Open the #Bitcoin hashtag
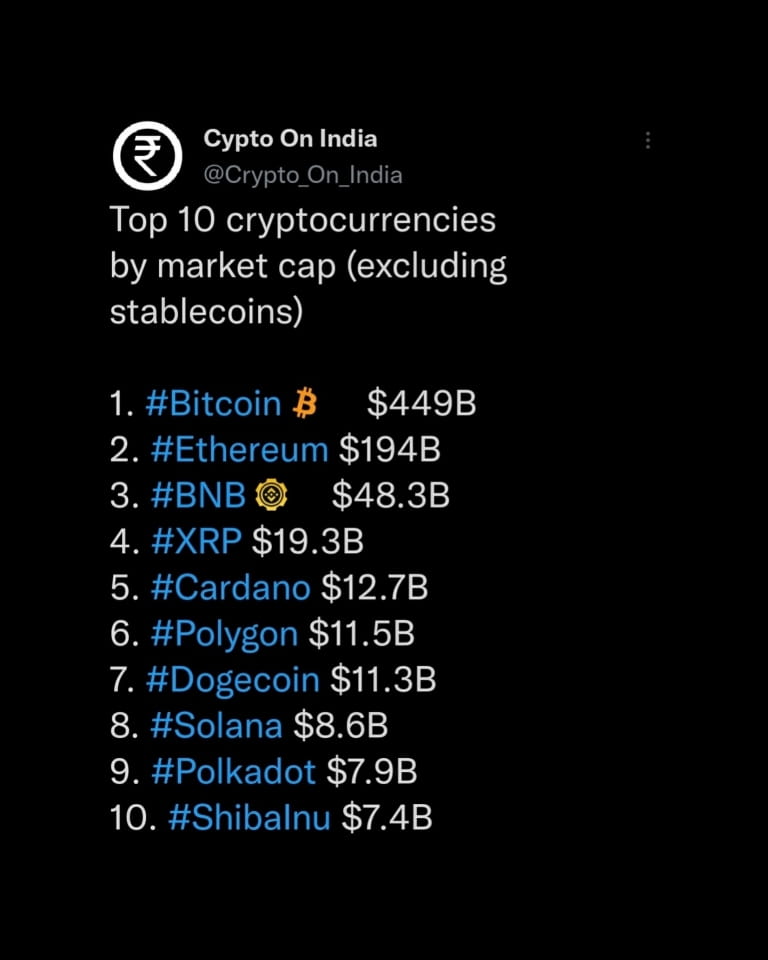 click(x=212, y=403)
